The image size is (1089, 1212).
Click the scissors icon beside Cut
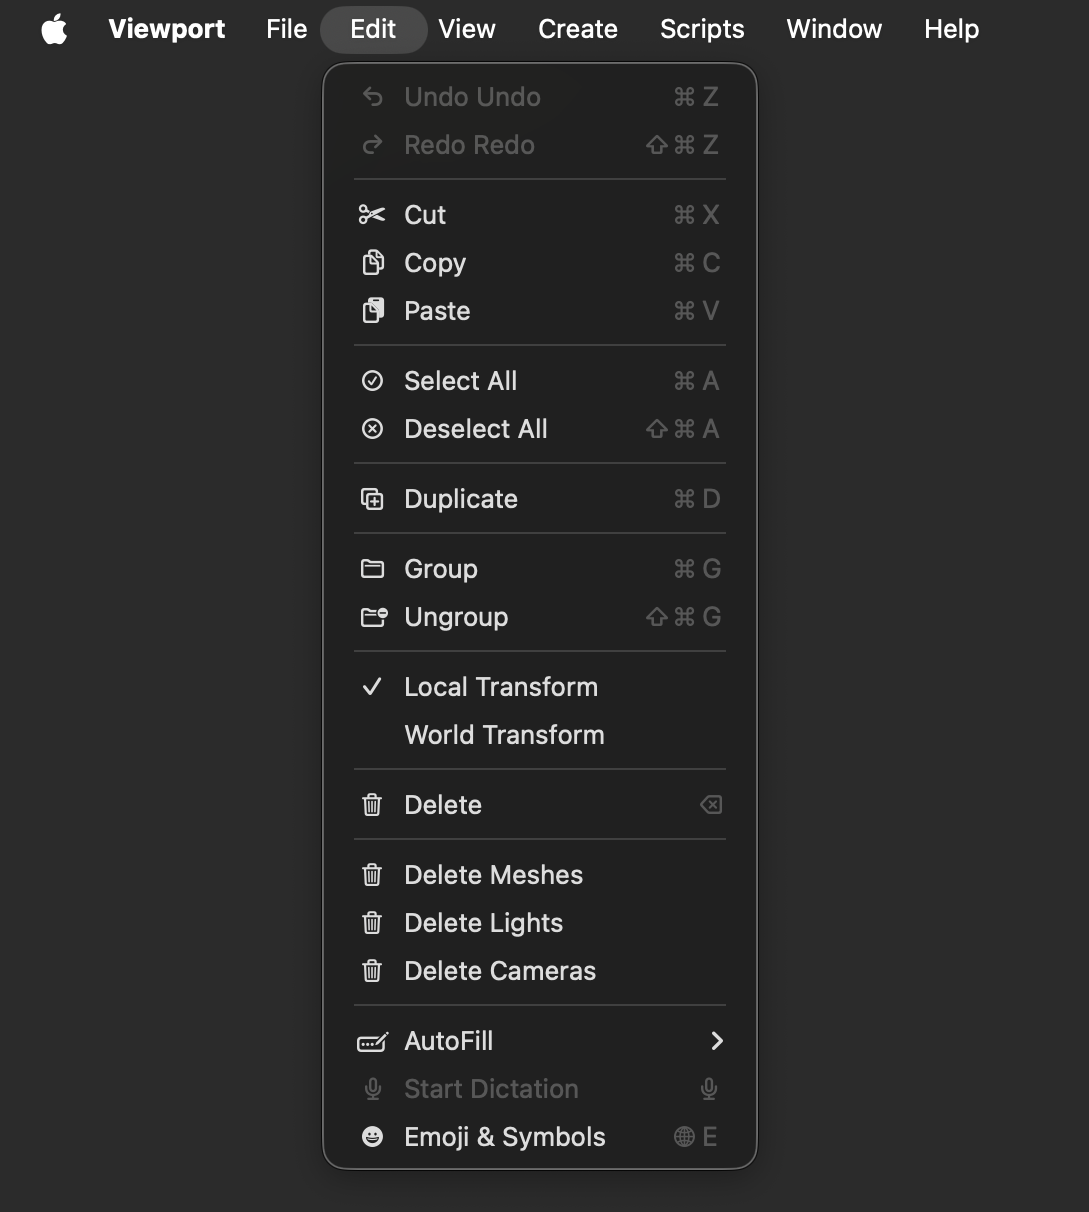(x=372, y=215)
